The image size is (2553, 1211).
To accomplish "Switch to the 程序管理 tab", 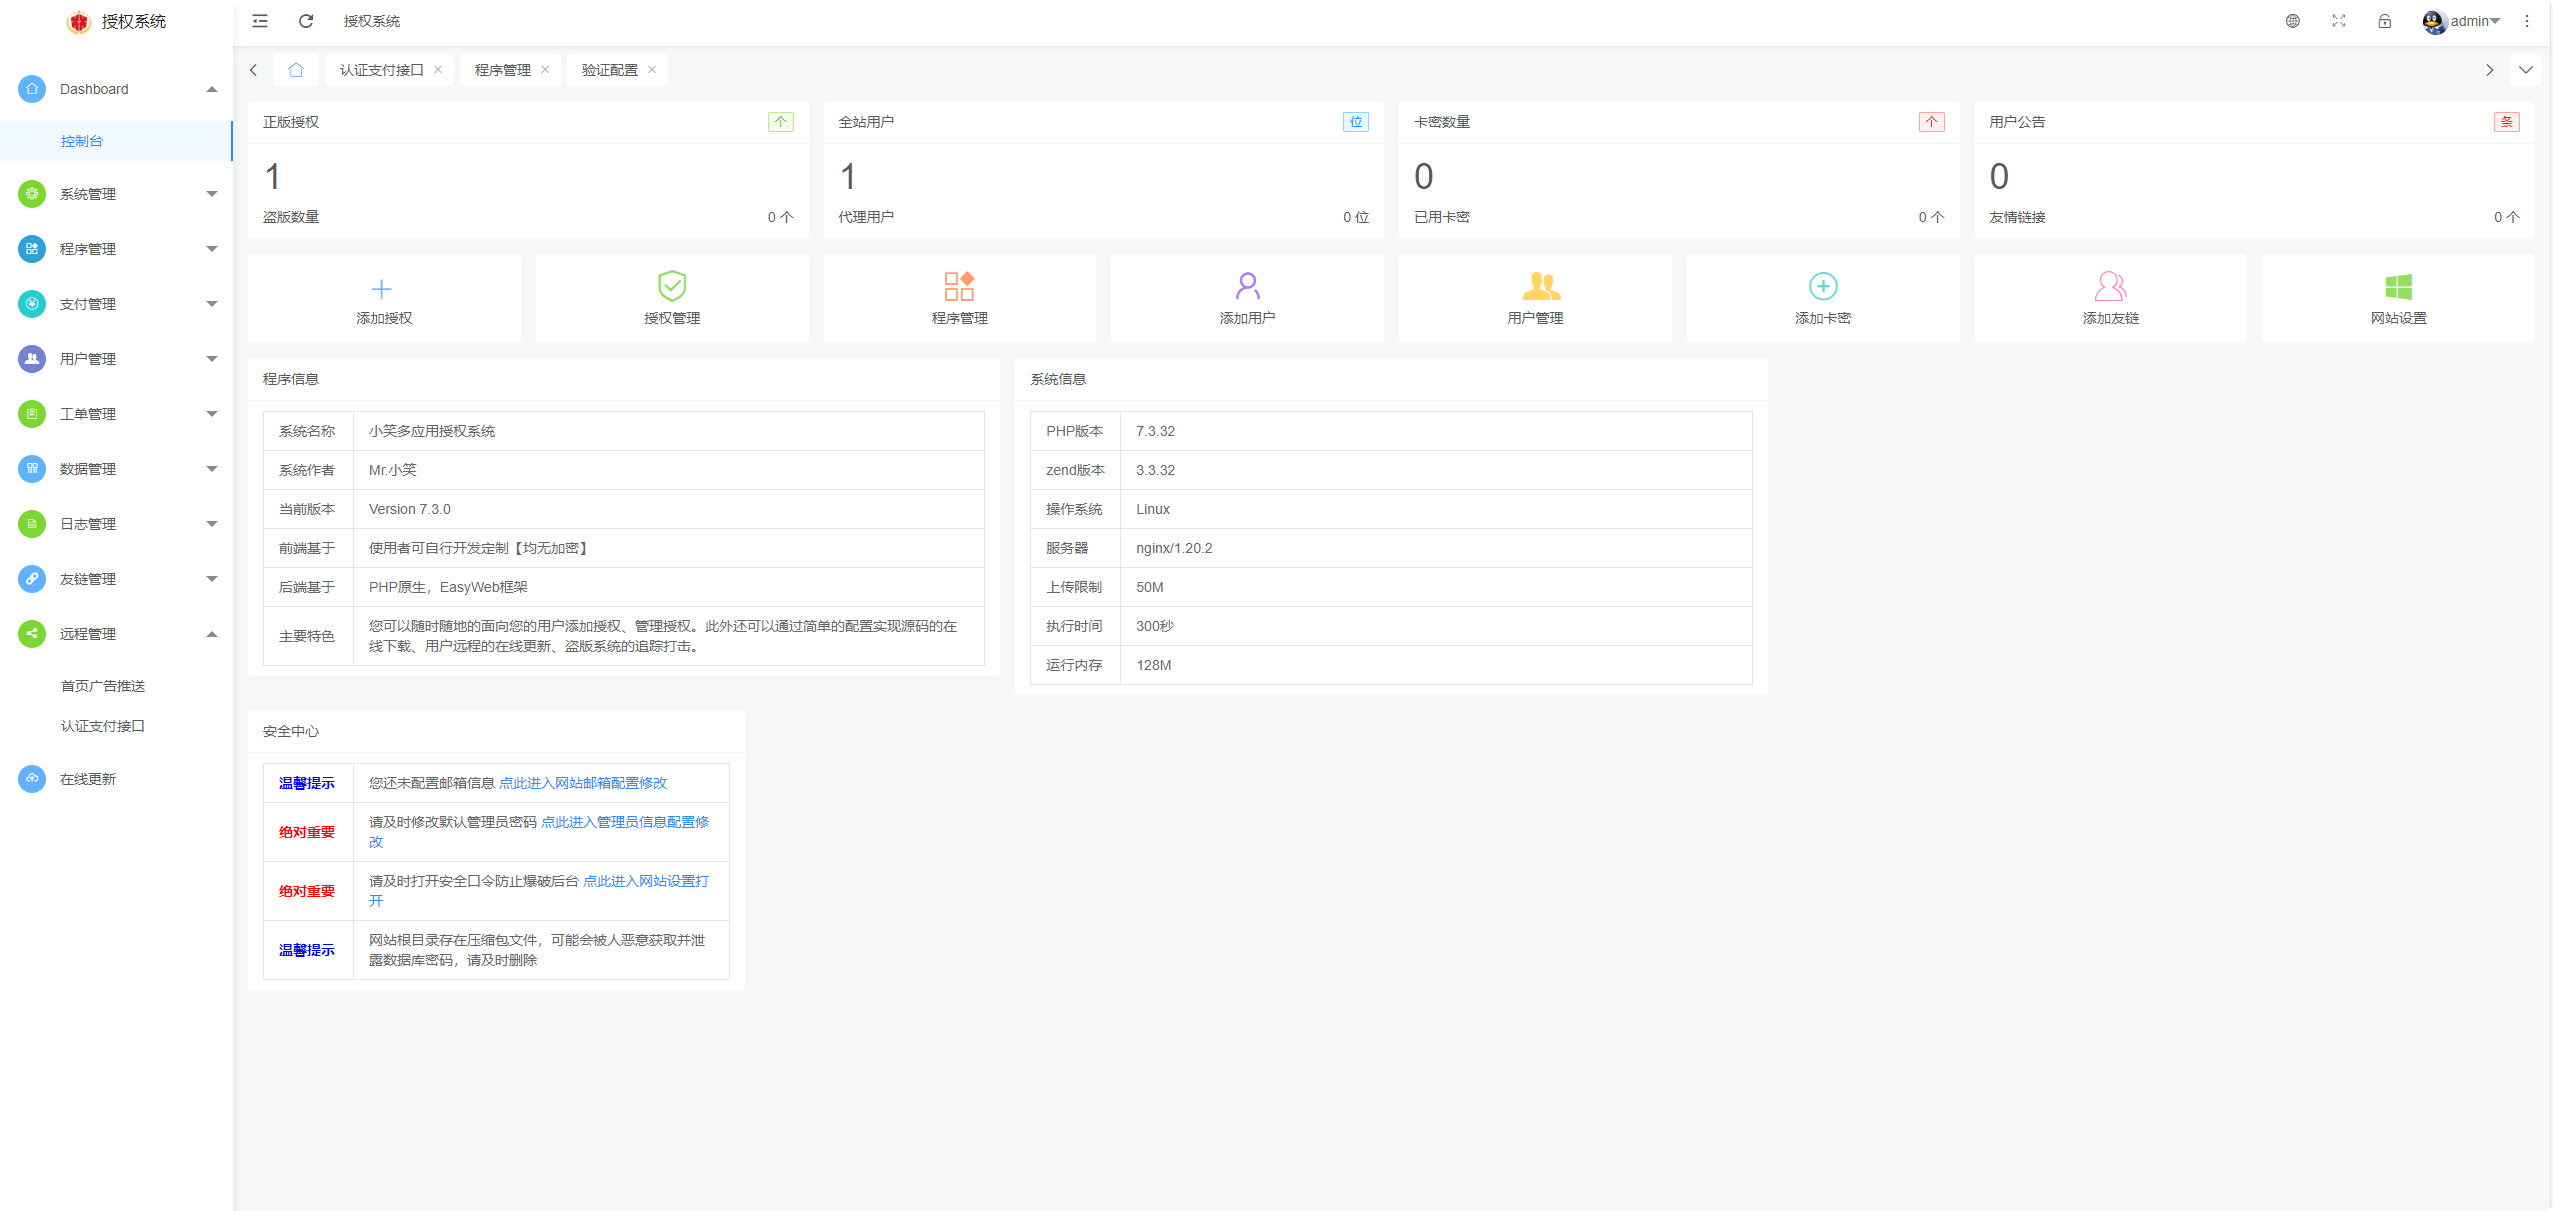I will point(502,70).
